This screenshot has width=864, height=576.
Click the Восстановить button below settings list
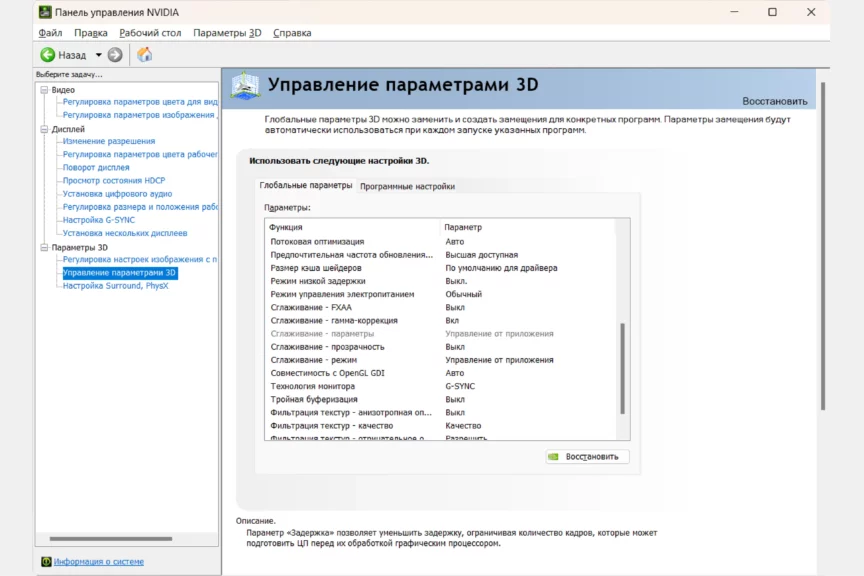588,457
